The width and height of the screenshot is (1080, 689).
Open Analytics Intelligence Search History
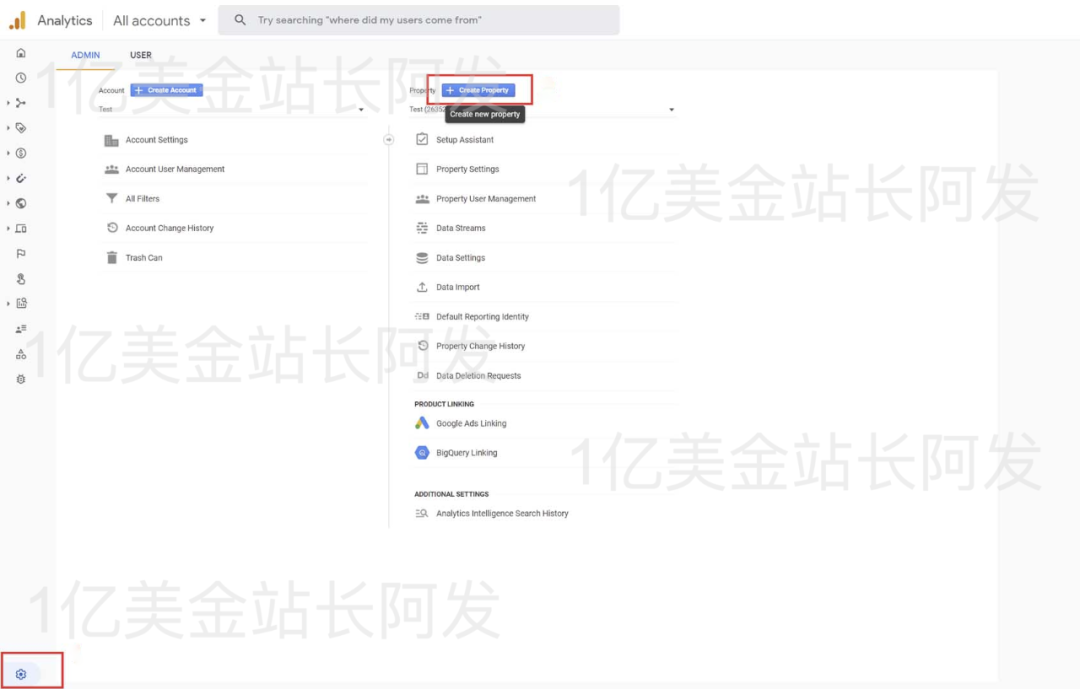pyautogui.click(x=502, y=513)
